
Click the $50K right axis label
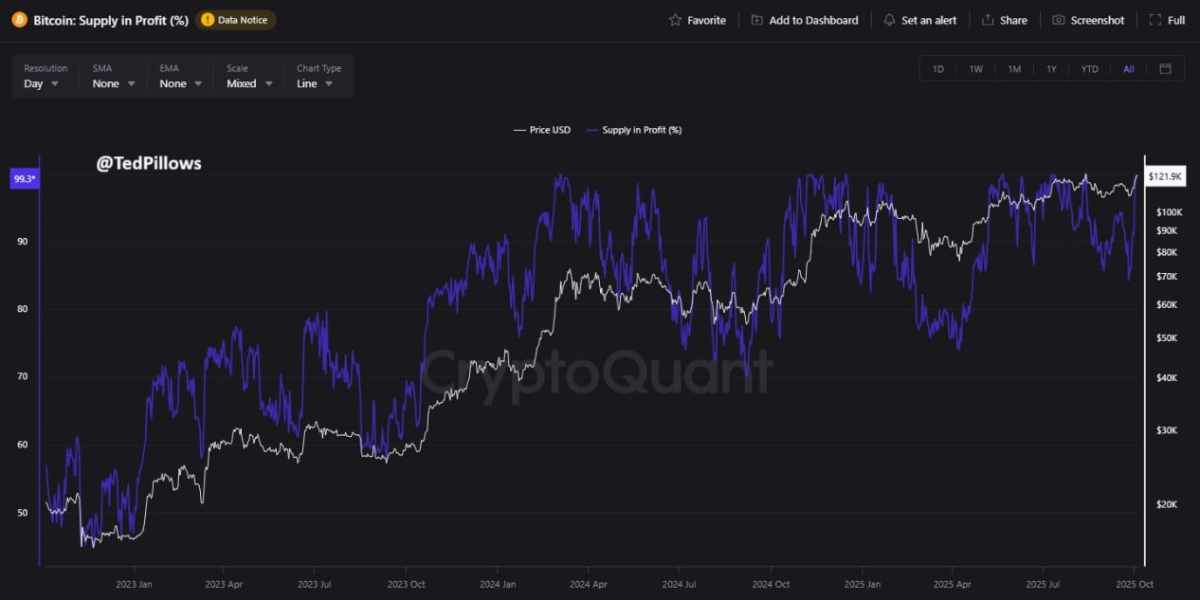pos(1166,338)
